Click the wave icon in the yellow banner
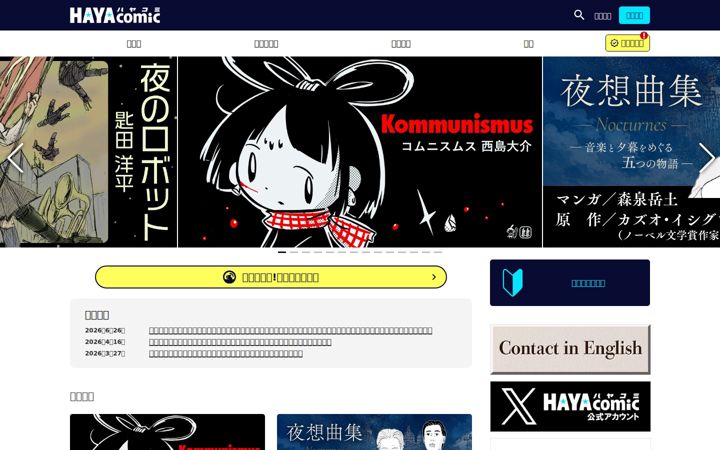Viewport: 720px width, 450px height. point(229,277)
